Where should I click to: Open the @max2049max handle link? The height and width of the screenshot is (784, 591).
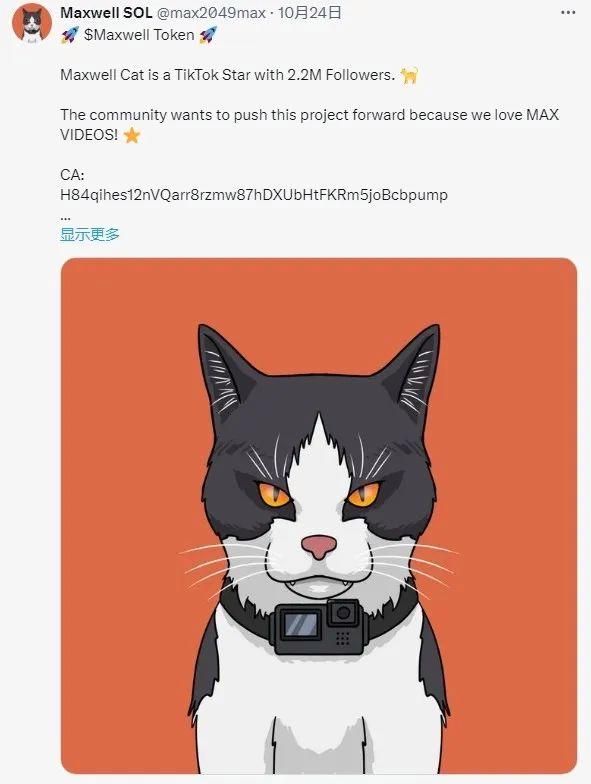(211, 12)
